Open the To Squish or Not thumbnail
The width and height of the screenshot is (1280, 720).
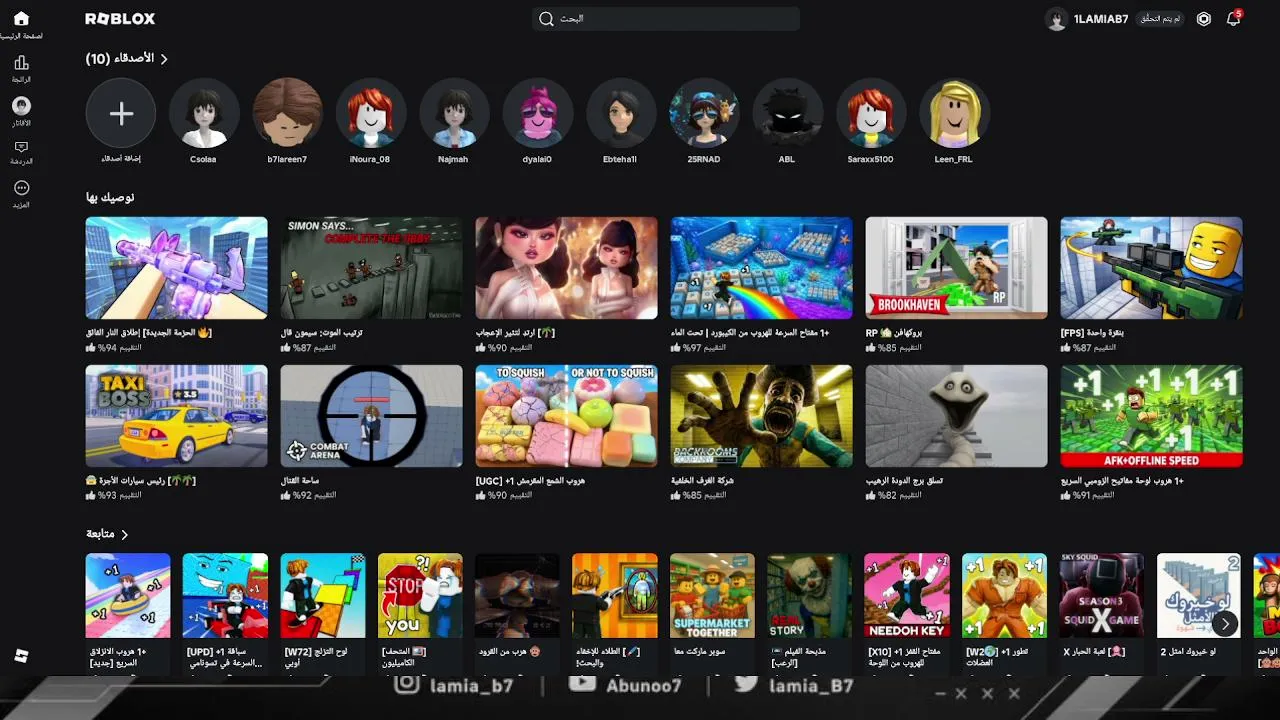pos(566,416)
